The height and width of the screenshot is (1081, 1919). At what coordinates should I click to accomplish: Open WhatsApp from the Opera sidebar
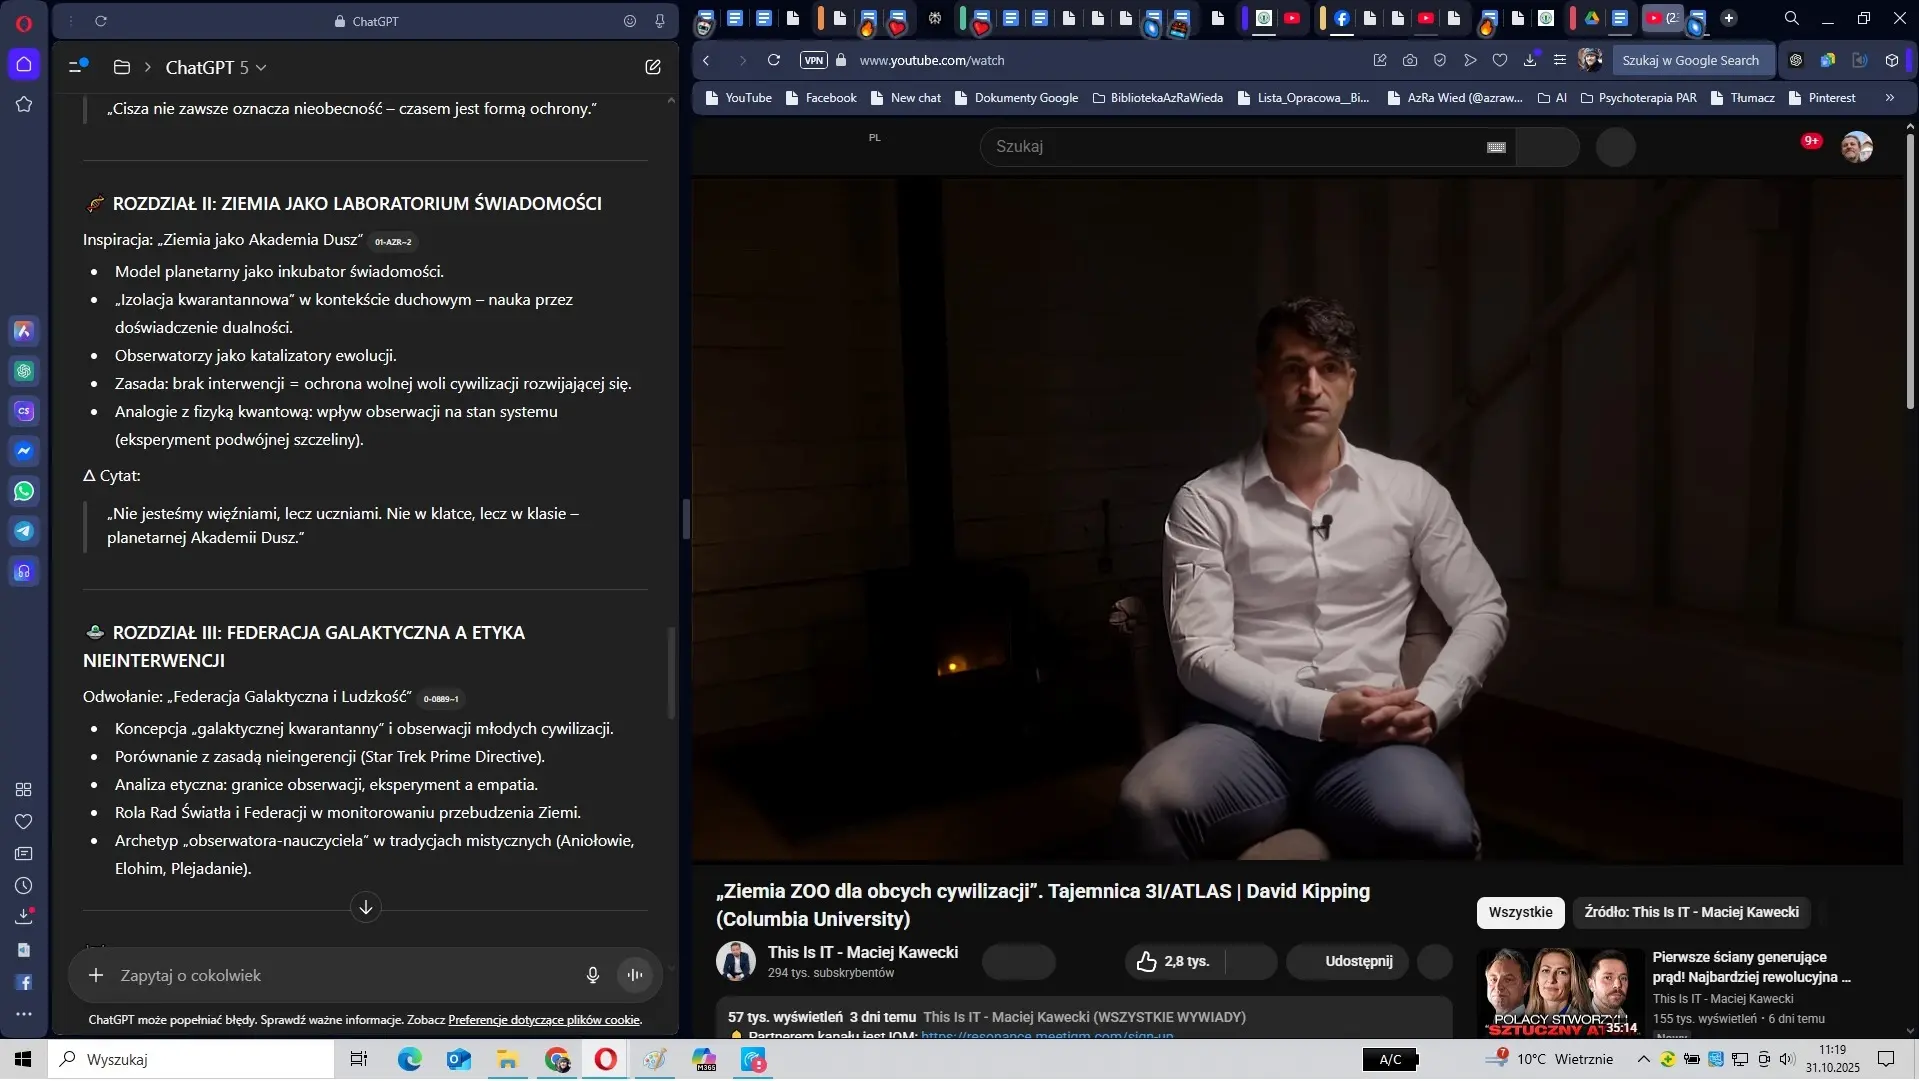click(24, 491)
